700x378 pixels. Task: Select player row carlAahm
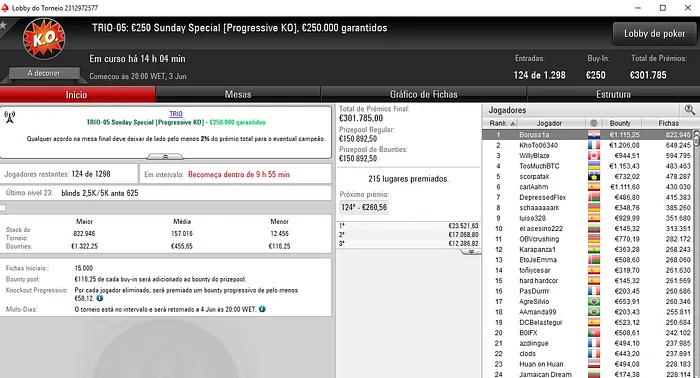point(588,187)
